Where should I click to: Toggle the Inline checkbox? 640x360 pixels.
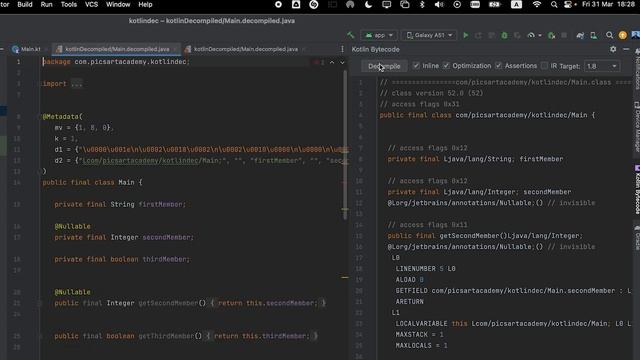click(416, 66)
